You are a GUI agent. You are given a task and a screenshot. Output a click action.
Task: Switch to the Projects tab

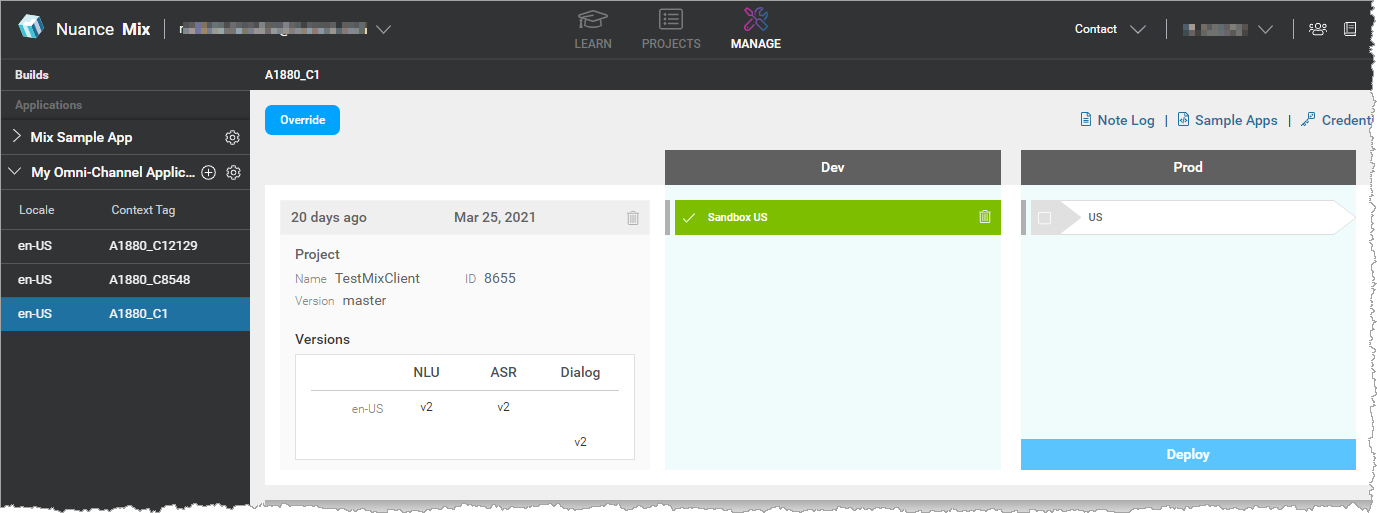[x=671, y=29]
